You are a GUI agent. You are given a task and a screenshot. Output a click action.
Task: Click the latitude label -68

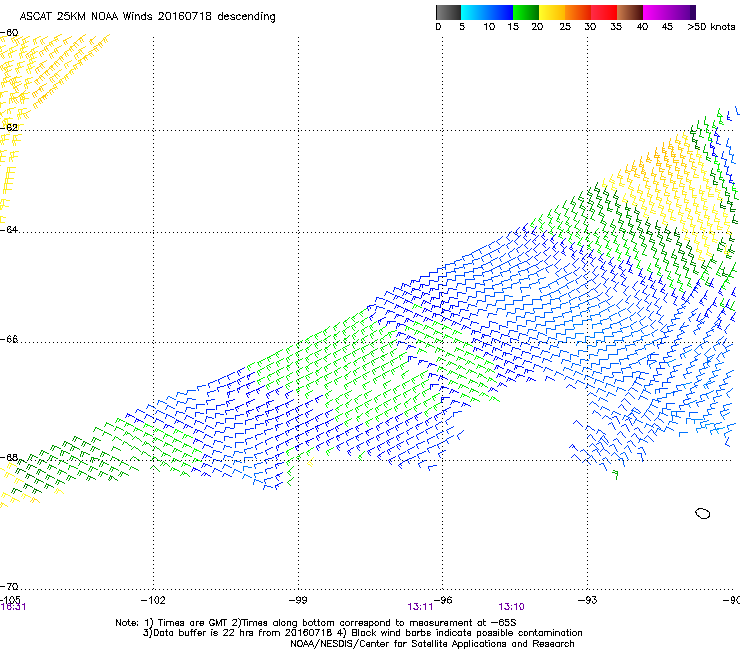[x=9, y=457]
